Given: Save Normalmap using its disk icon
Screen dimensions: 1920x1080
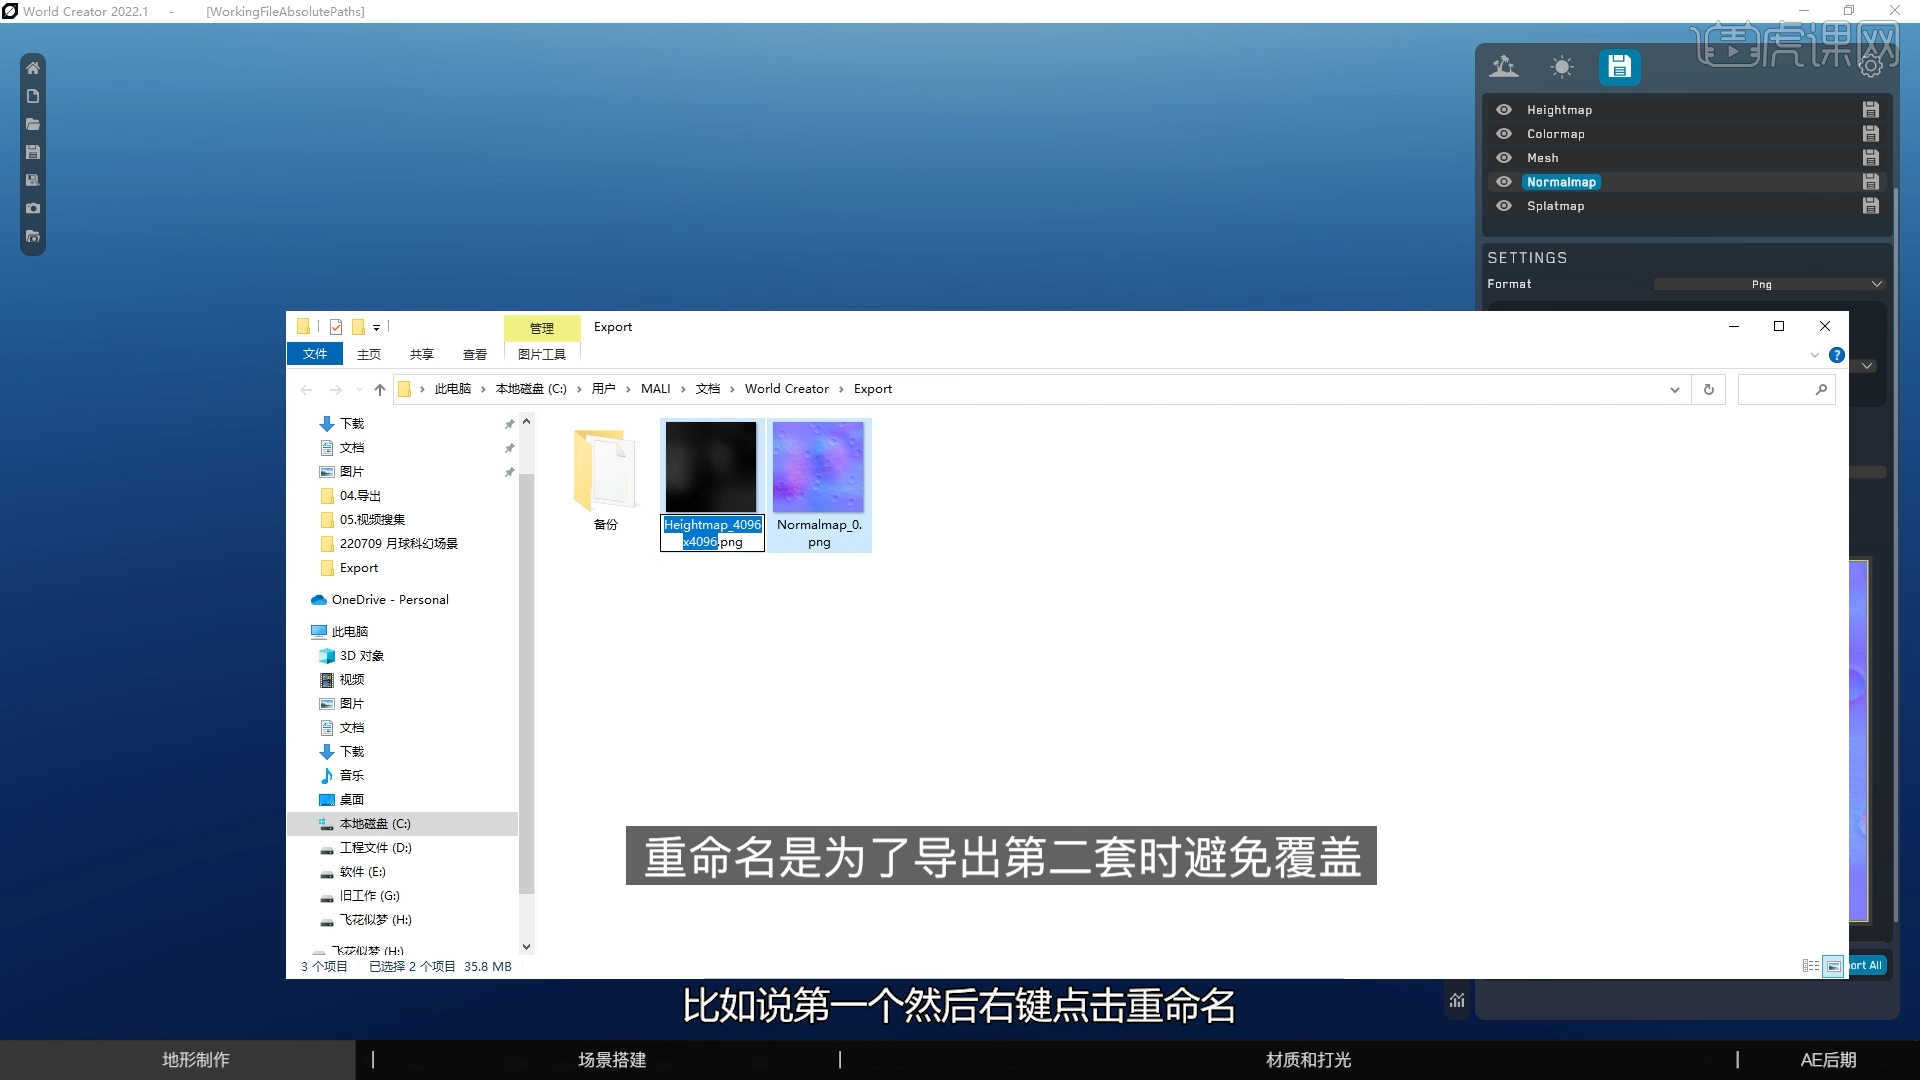Looking at the screenshot, I should 1871,182.
